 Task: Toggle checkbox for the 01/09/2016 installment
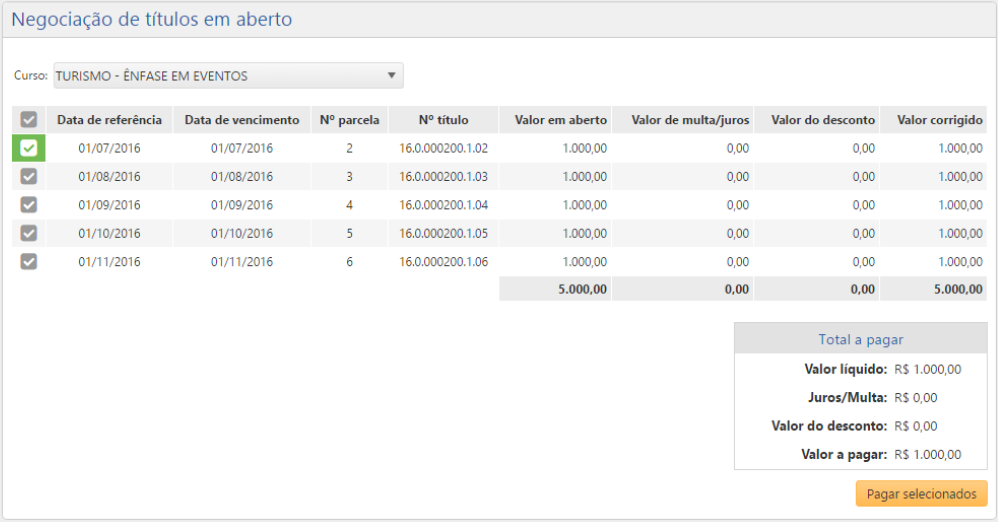coord(29,205)
